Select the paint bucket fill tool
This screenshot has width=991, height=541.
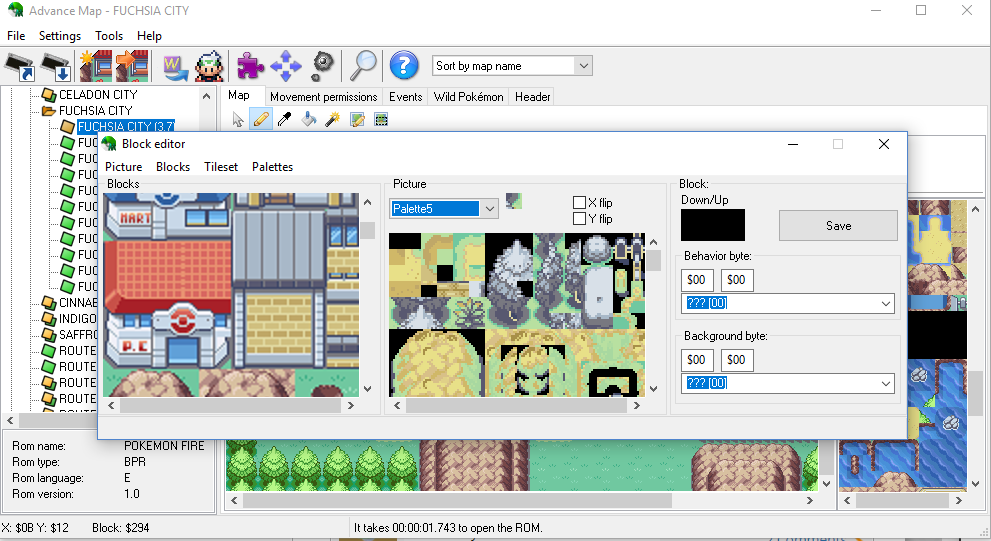tap(308, 119)
